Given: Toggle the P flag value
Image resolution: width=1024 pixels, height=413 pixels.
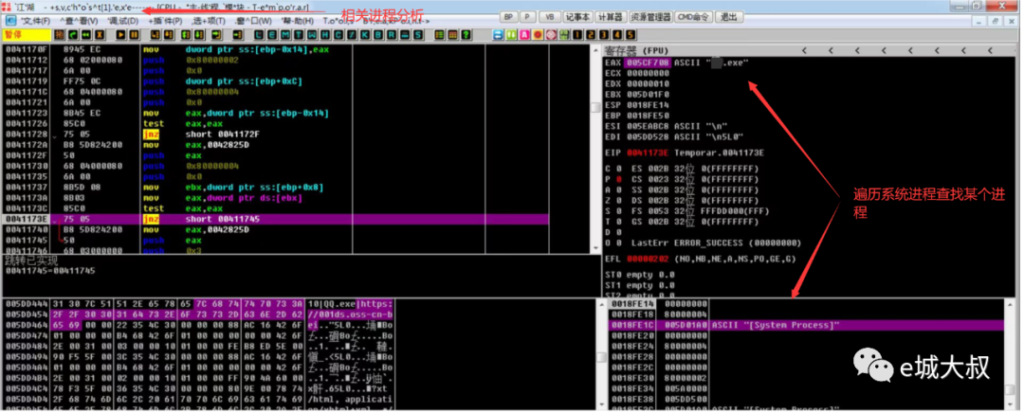Looking at the screenshot, I should coord(620,179).
